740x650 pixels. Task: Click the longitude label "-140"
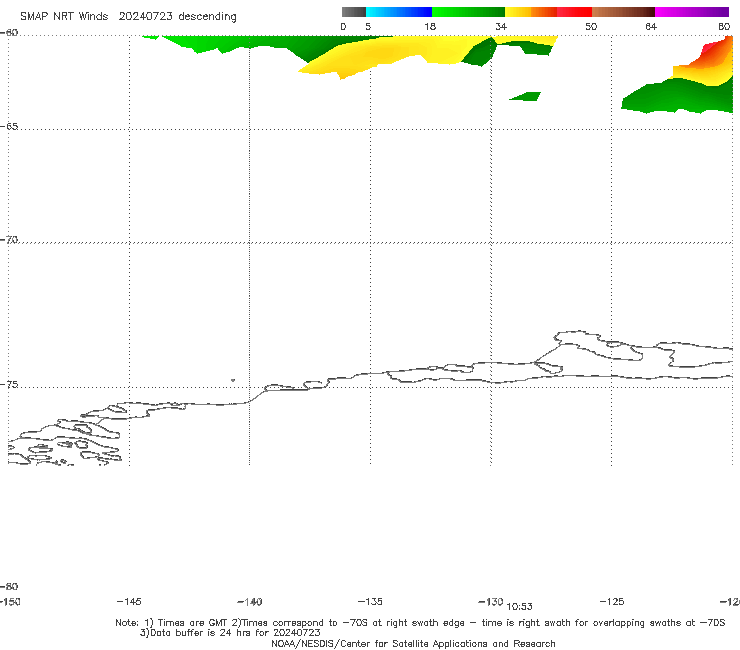pyautogui.click(x=250, y=601)
